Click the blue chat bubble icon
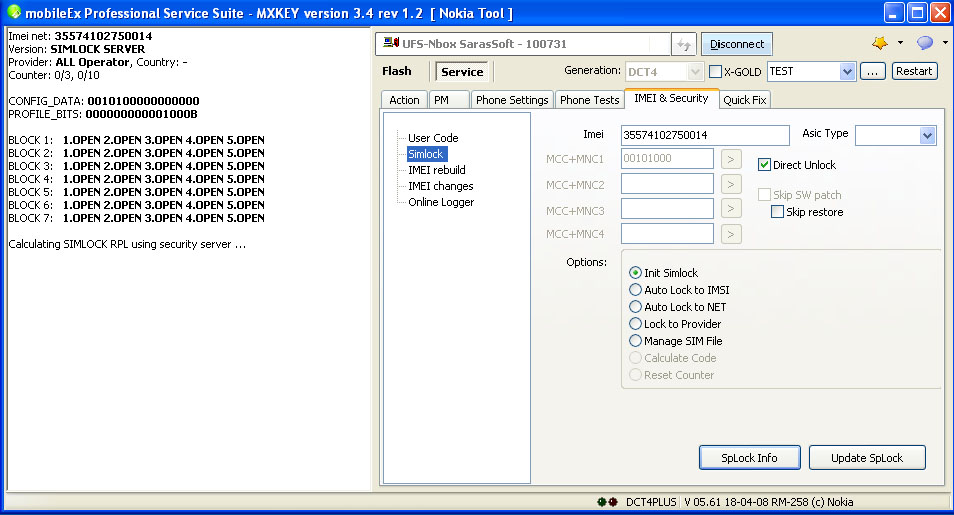954x515 pixels. [x=924, y=43]
